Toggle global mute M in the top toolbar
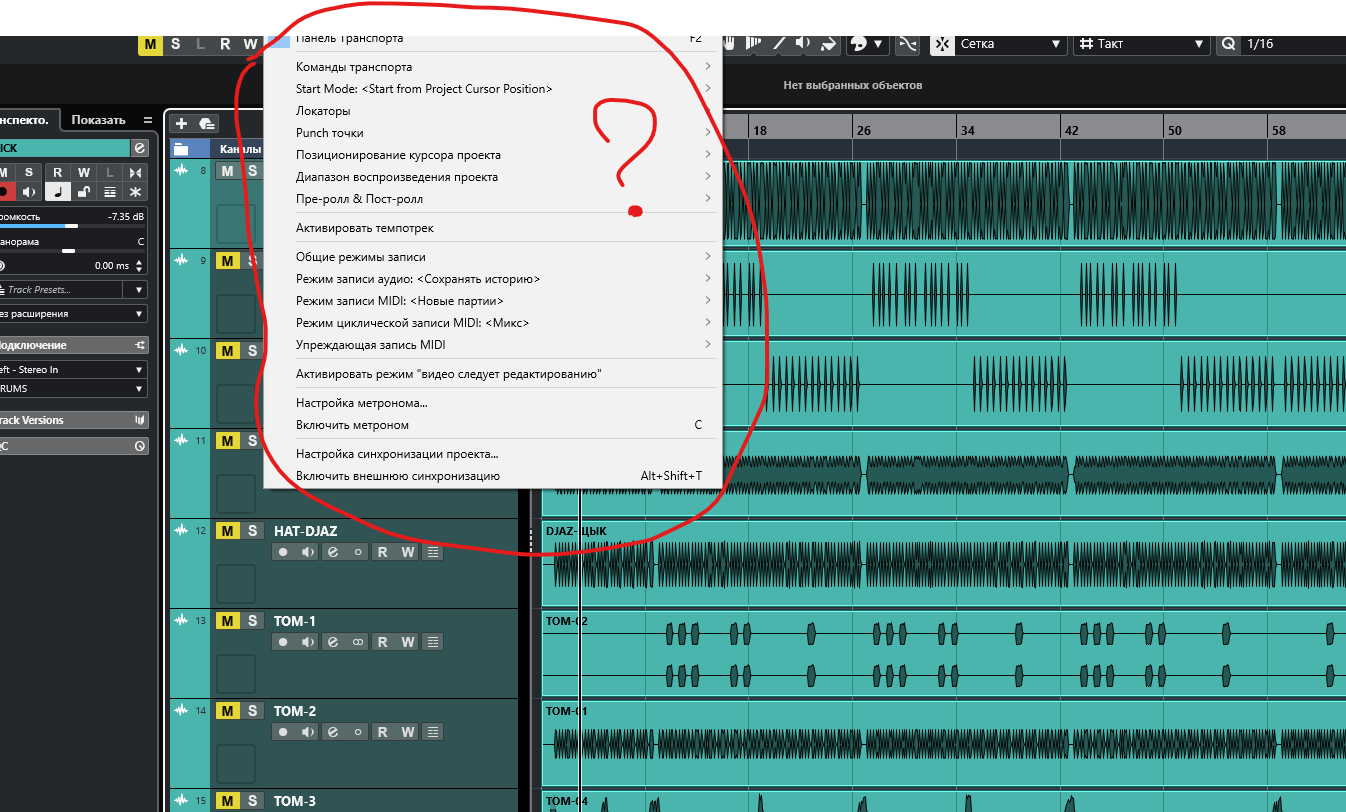Image resolution: width=1346 pixels, height=812 pixels. point(150,44)
